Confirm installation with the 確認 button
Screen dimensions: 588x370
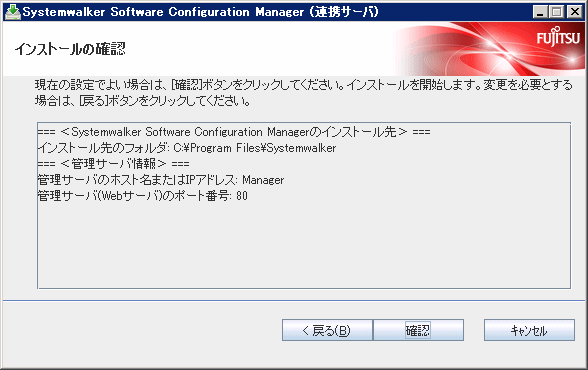click(x=418, y=330)
